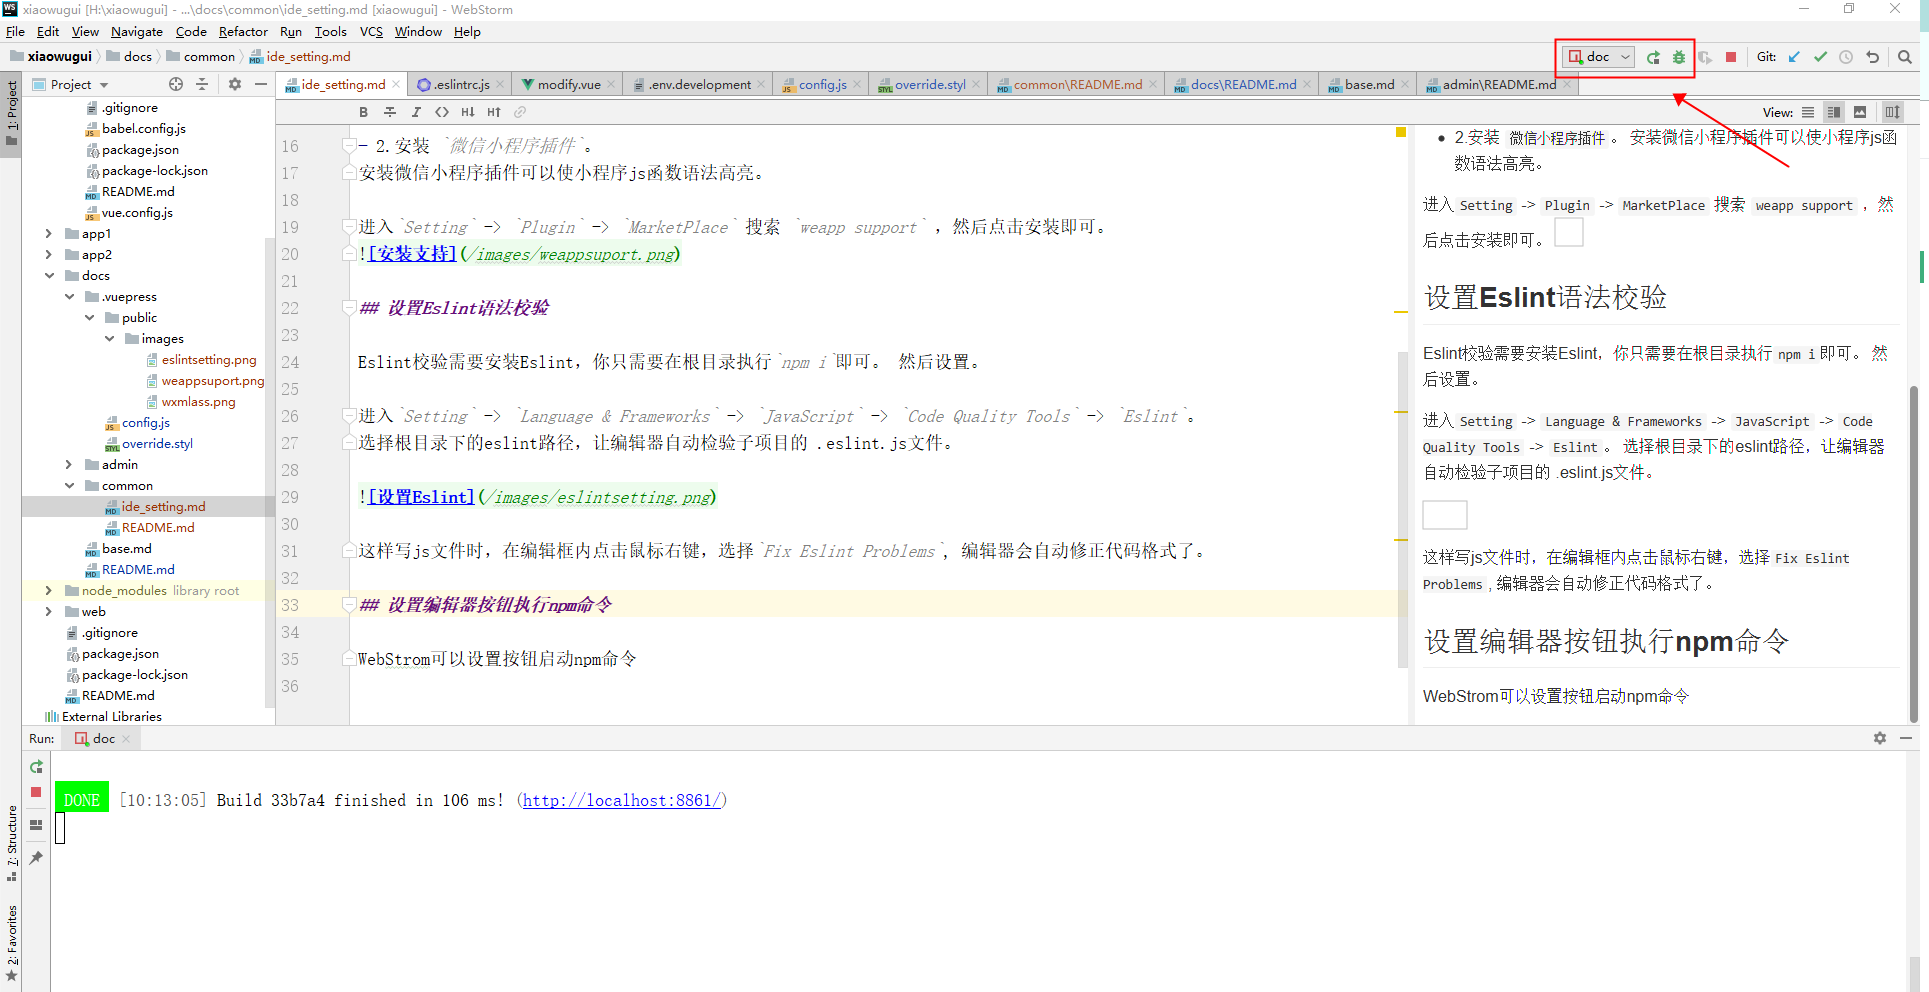Open Project panel settings gear
1929x992 pixels.
(235, 84)
